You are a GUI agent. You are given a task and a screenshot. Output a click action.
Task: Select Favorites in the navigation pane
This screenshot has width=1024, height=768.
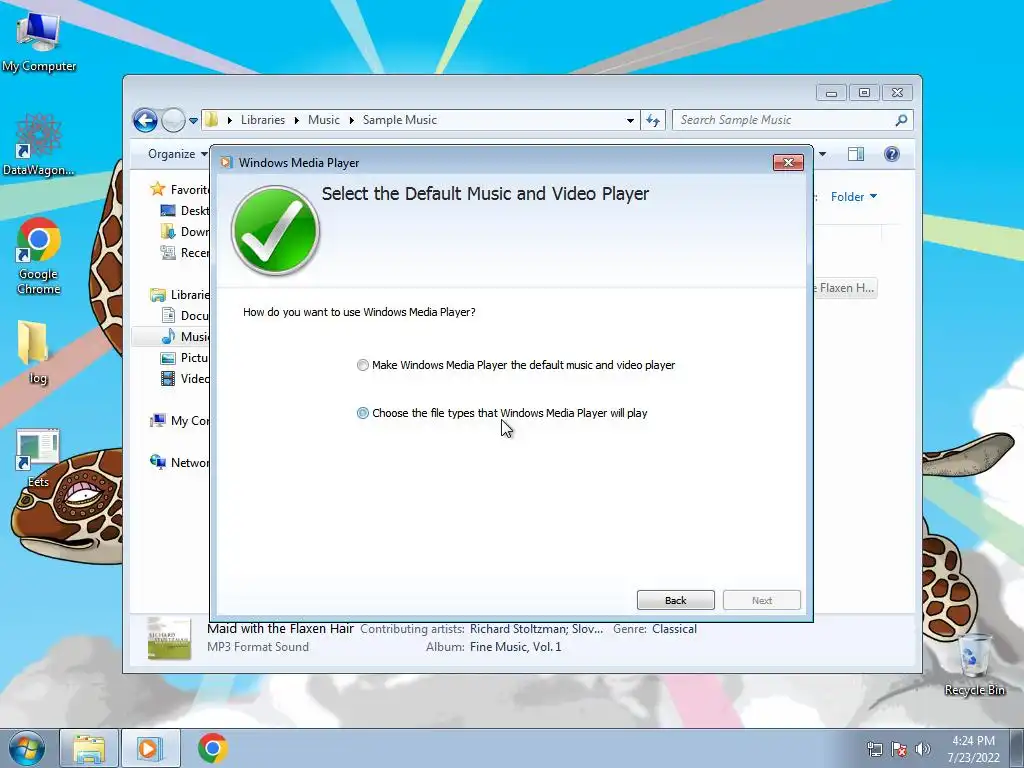(x=179, y=189)
